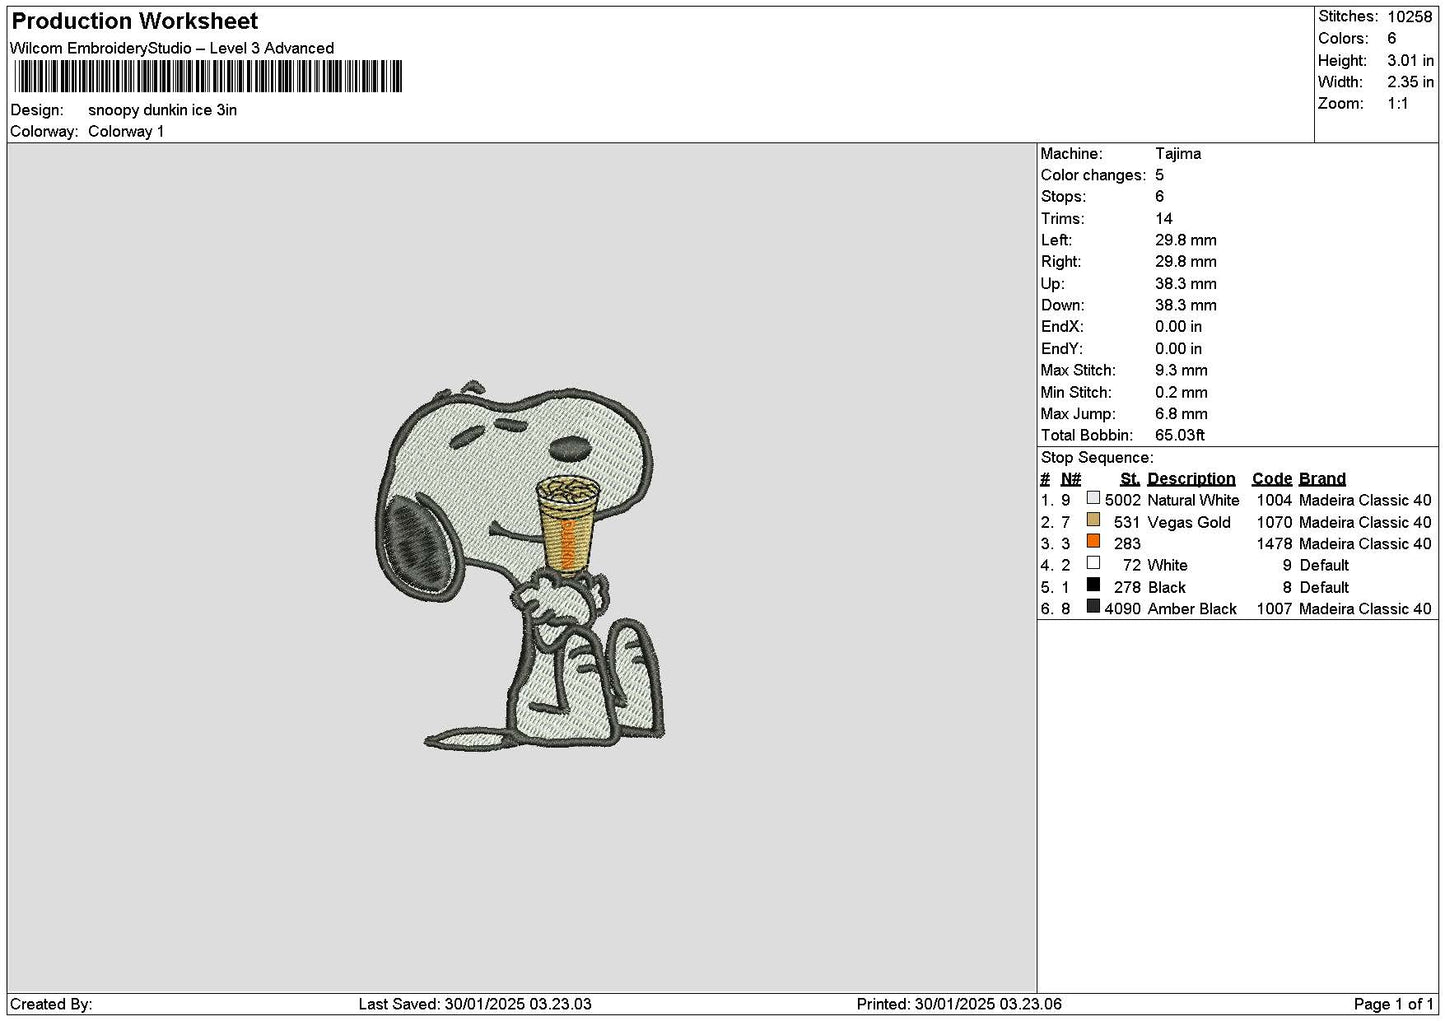This screenshot has height=1021, width=1445.
Task: Click the 'Stop Sequence:' heading
Action: 1097,458
